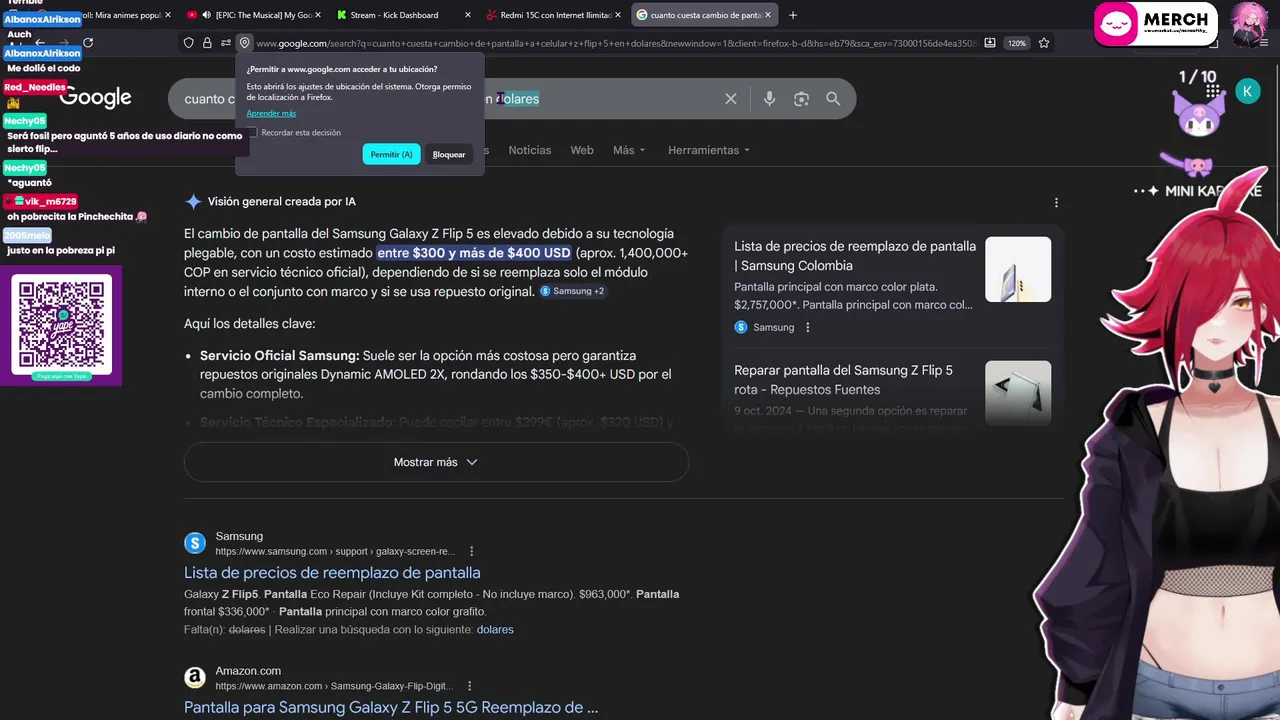Block location access with Bloquear

pos(449,154)
